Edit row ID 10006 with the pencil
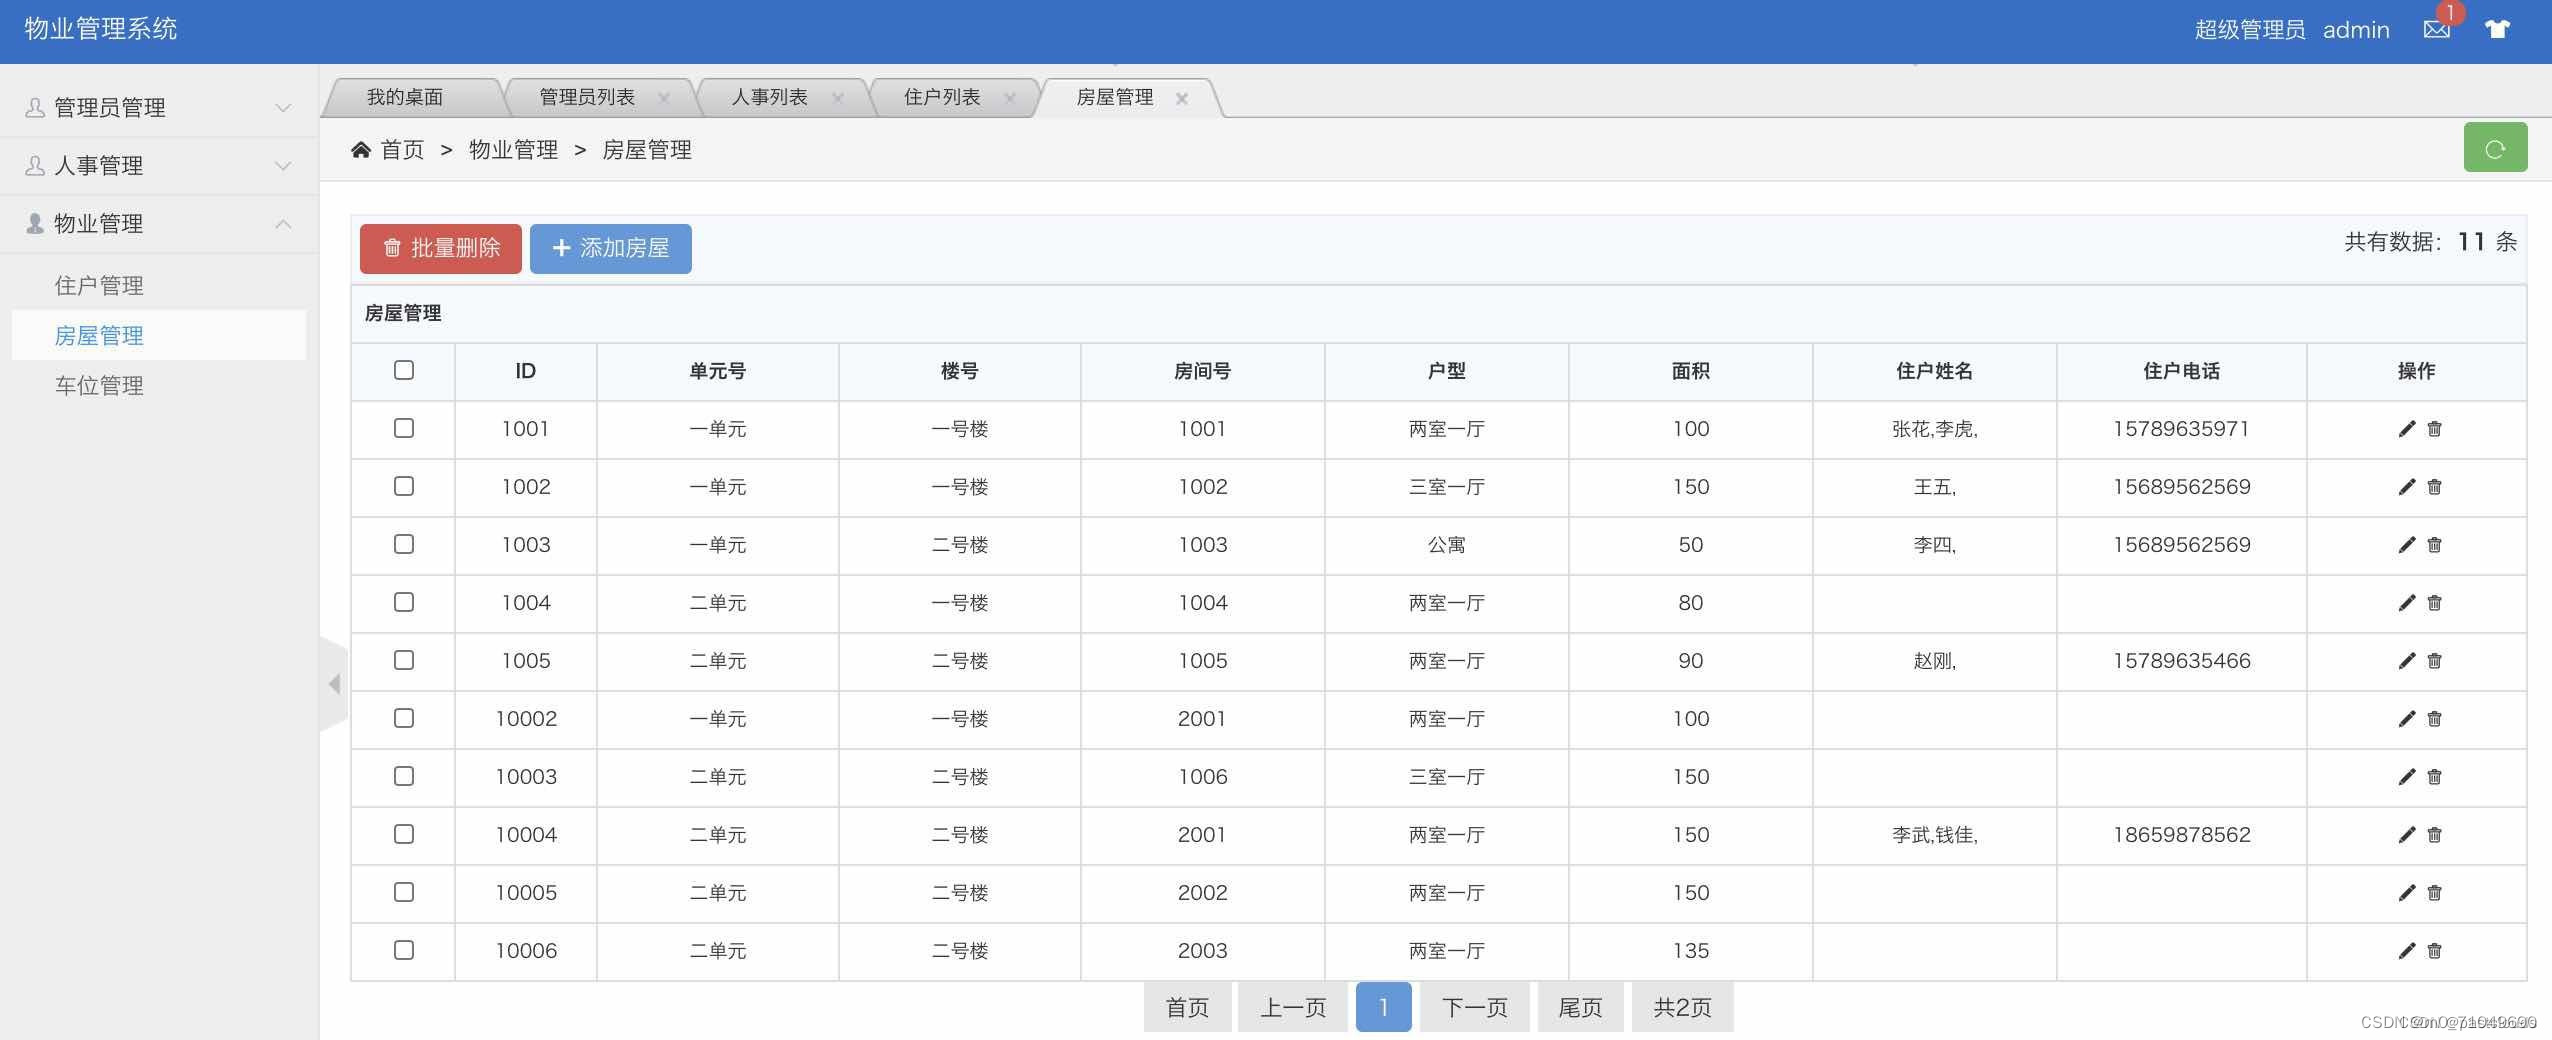The height and width of the screenshot is (1040, 2552). (2407, 951)
